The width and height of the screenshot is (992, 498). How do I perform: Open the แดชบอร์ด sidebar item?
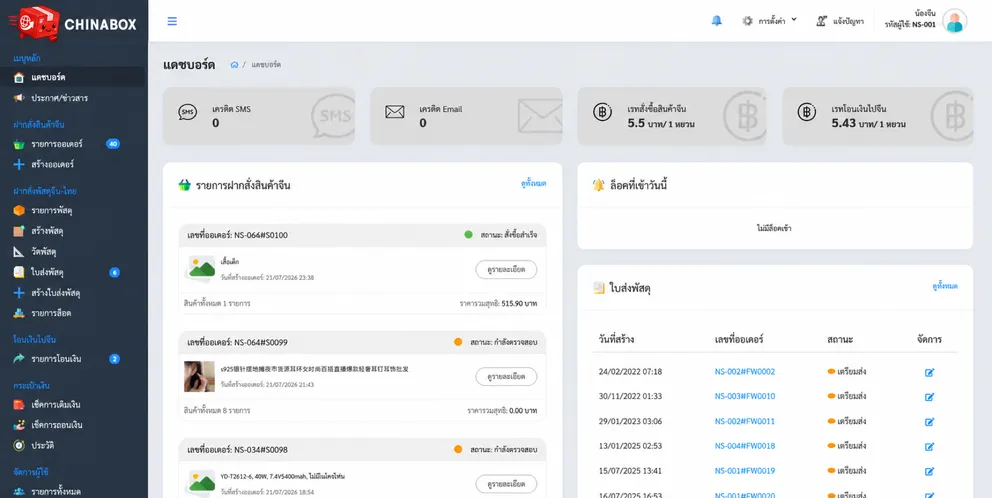click(x=72, y=77)
